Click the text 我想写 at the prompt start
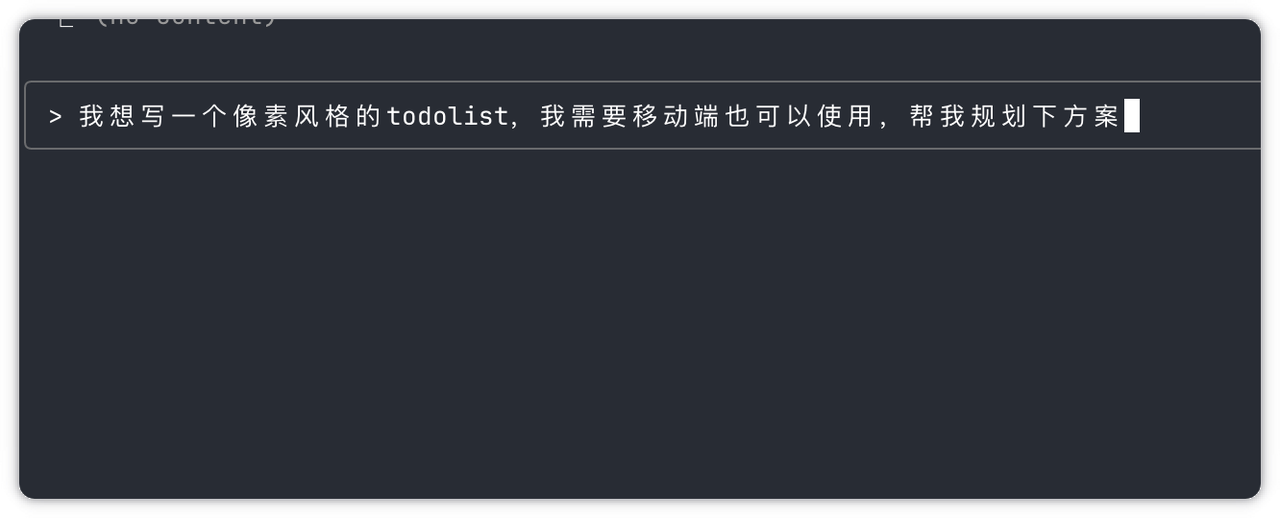The width and height of the screenshot is (1280, 518). pos(122,117)
